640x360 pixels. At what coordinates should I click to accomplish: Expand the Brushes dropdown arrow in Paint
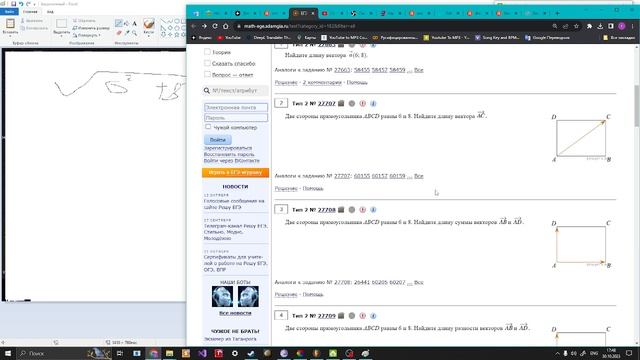pyautogui.click(x=149, y=36)
